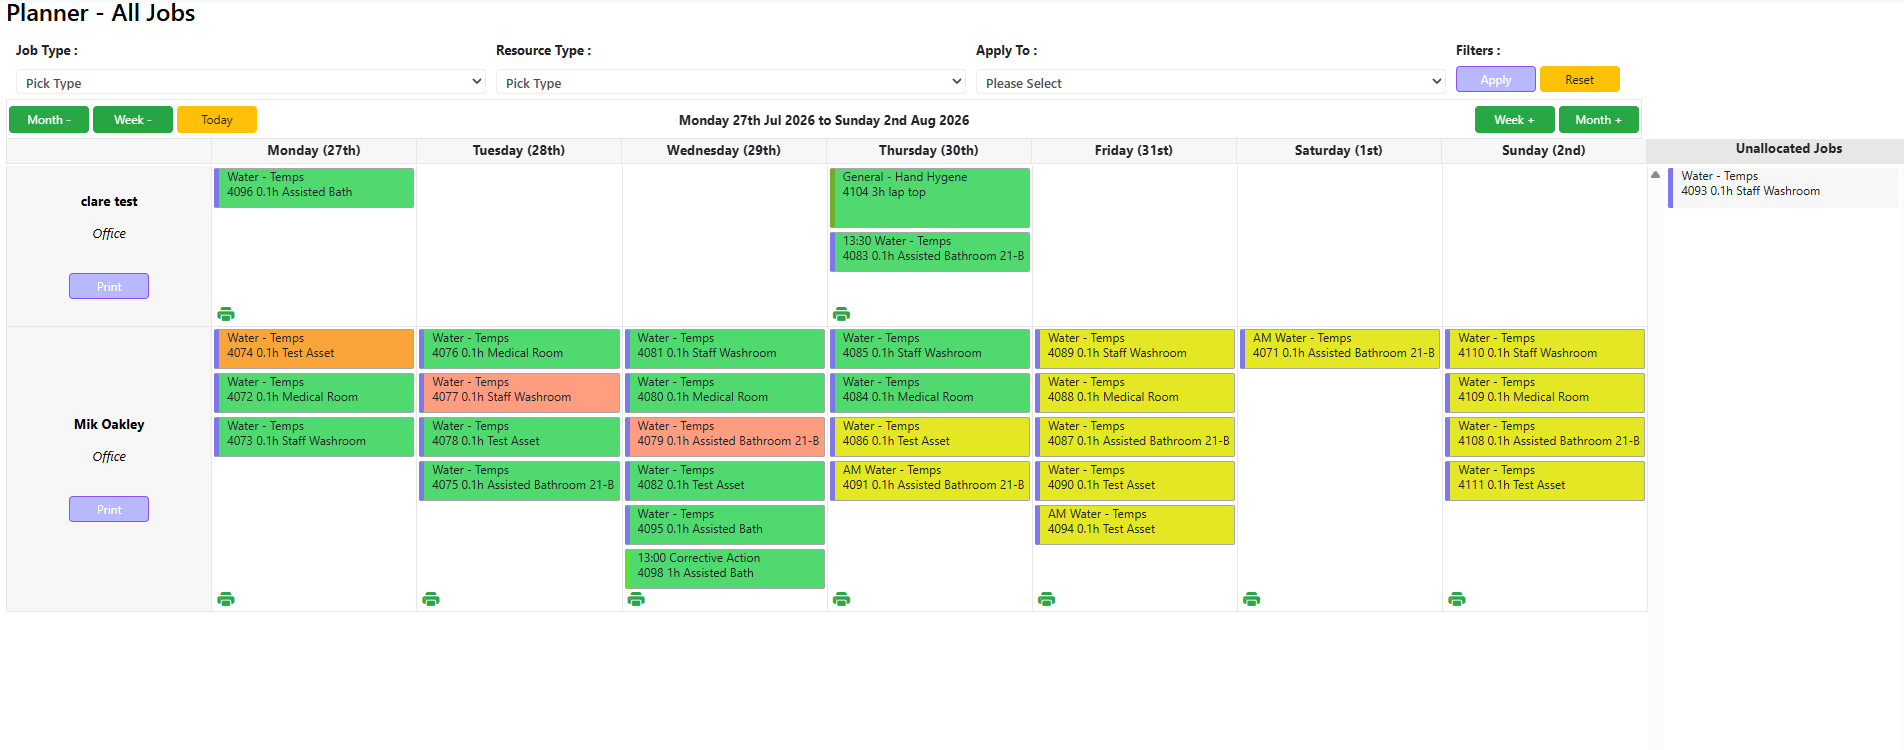
Task: Open job 4082 Test Asset
Action: 724,481
